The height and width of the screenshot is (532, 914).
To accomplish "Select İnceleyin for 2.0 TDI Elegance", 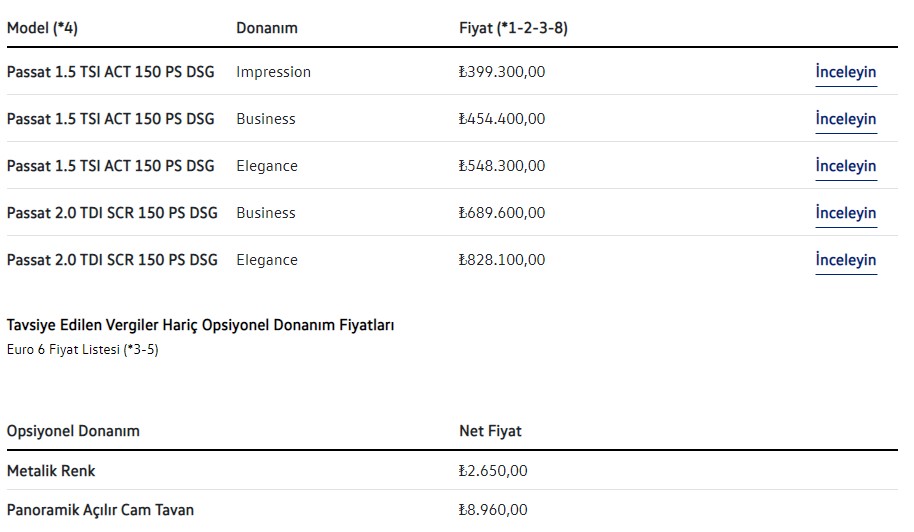I will click(845, 260).
